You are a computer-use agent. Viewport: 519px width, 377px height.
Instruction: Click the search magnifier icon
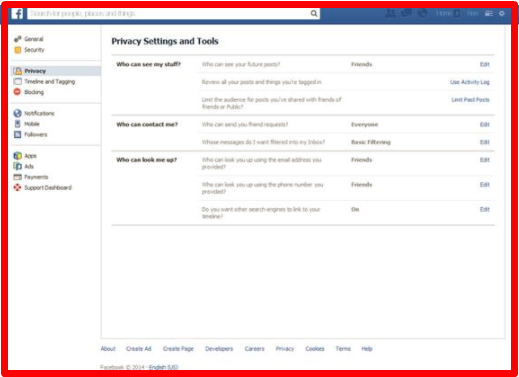tap(314, 13)
